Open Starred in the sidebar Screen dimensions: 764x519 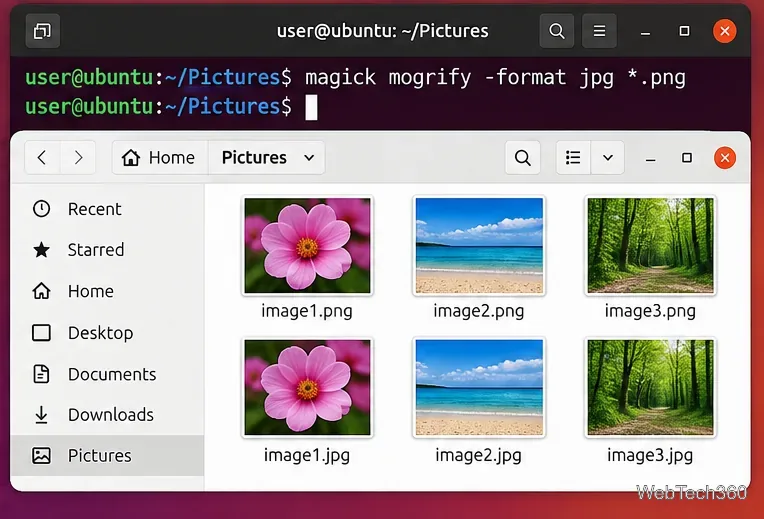(x=107, y=250)
